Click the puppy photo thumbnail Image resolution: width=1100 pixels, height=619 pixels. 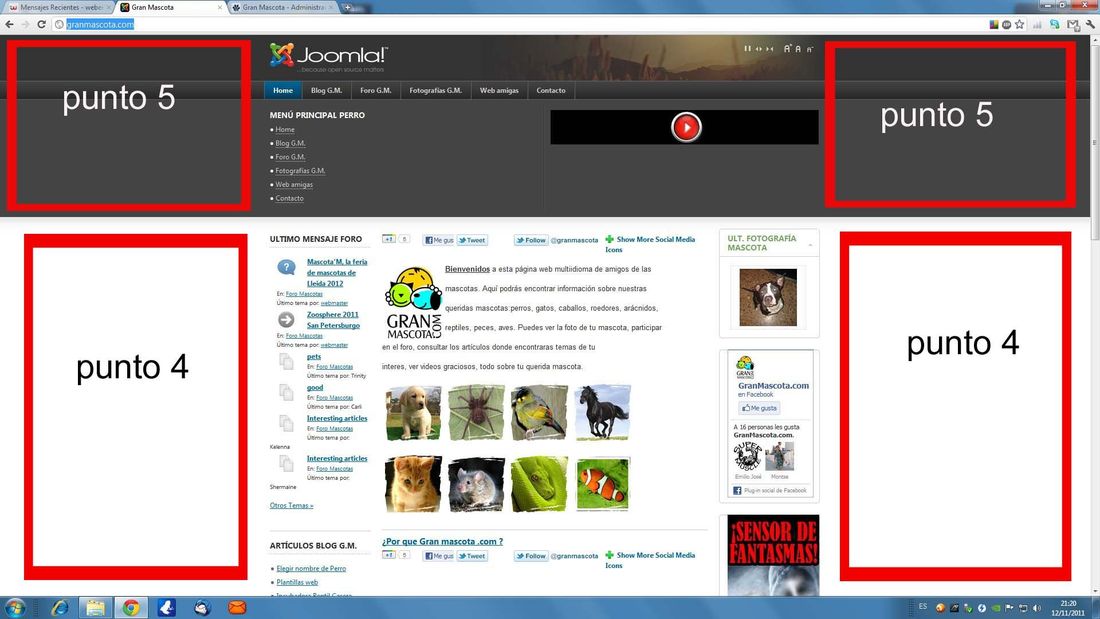[x=413, y=413]
